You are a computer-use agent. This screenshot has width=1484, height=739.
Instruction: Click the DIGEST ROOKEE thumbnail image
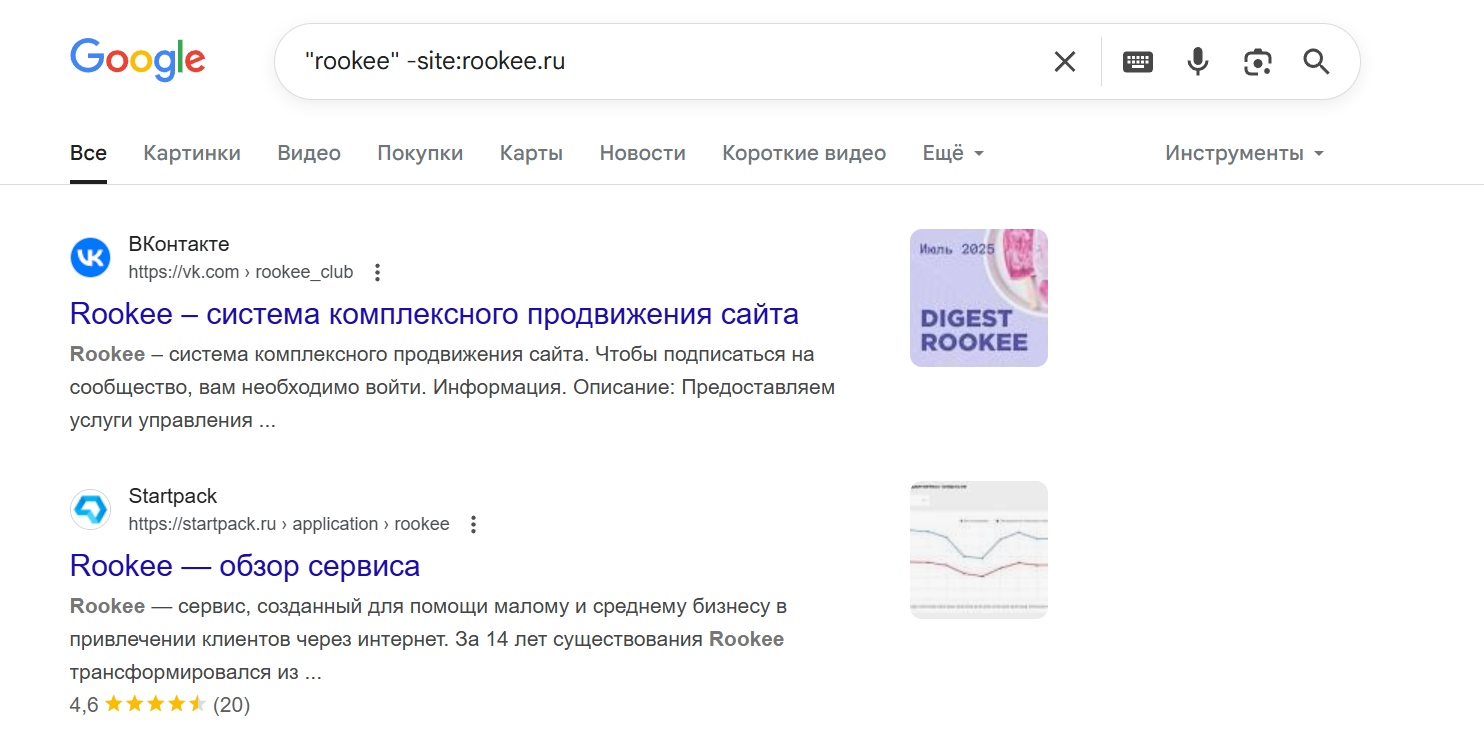[x=978, y=297]
